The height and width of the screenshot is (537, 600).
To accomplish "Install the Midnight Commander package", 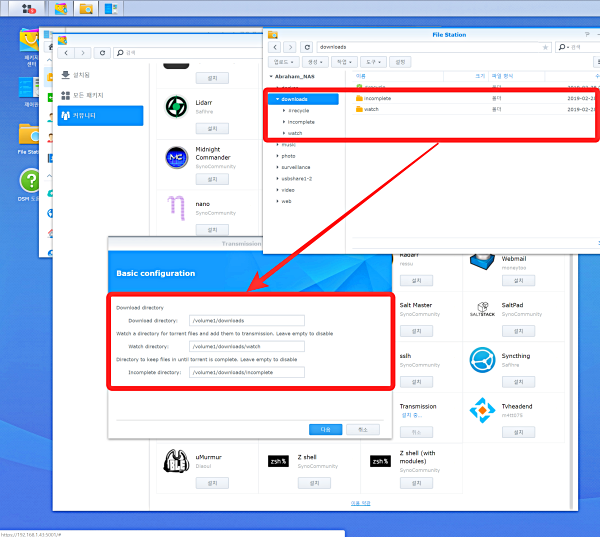I will 212,179.
